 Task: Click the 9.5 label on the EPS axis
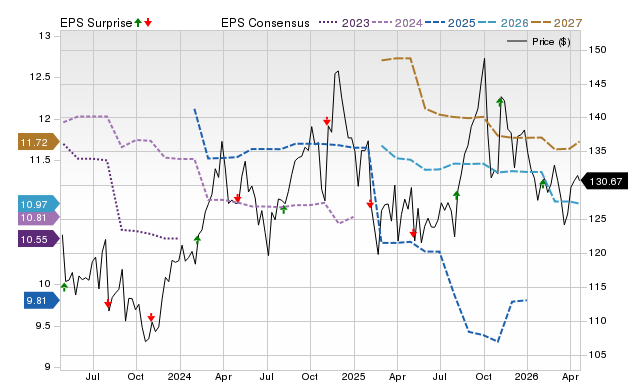(43, 326)
